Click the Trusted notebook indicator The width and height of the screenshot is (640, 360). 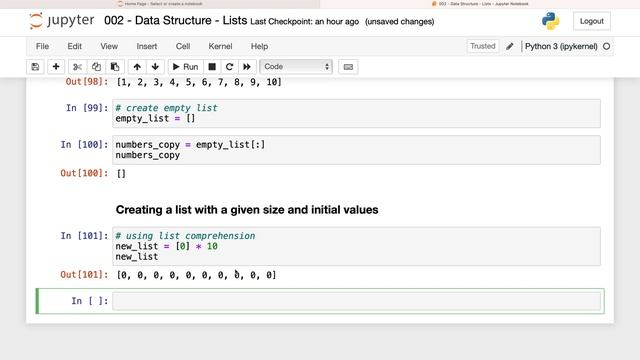pos(482,46)
